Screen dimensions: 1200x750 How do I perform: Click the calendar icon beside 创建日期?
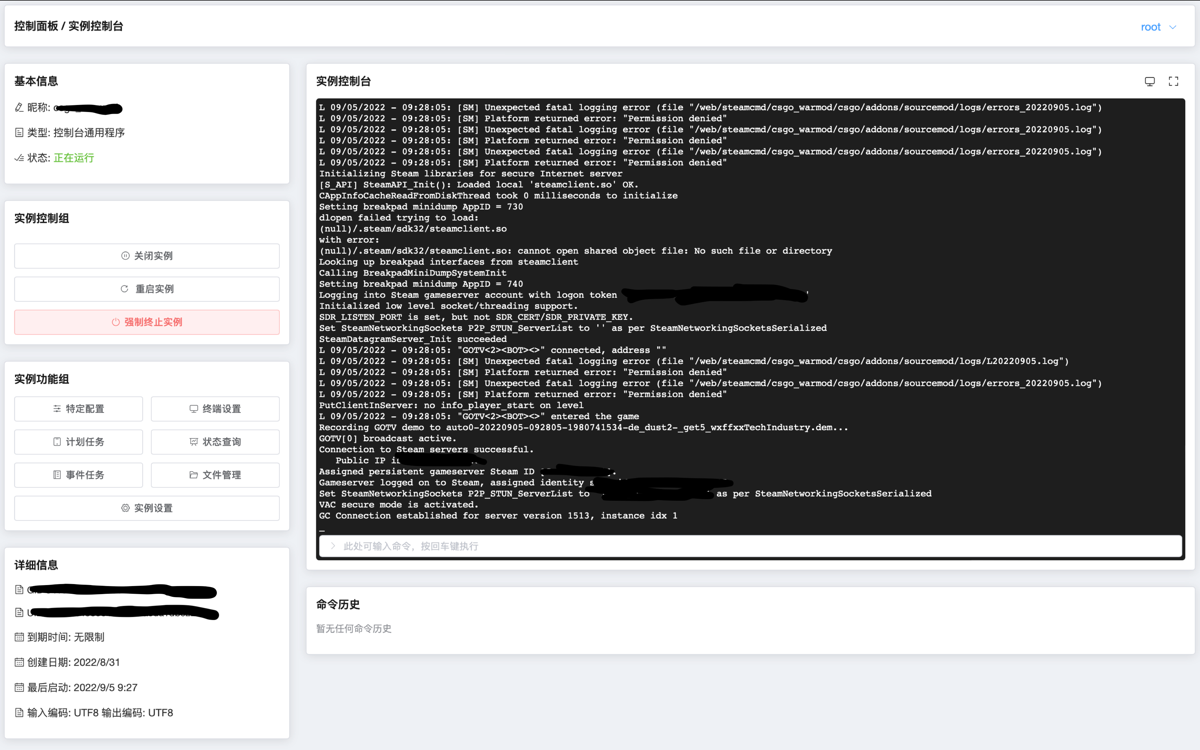pyautogui.click(x=19, y=662)
